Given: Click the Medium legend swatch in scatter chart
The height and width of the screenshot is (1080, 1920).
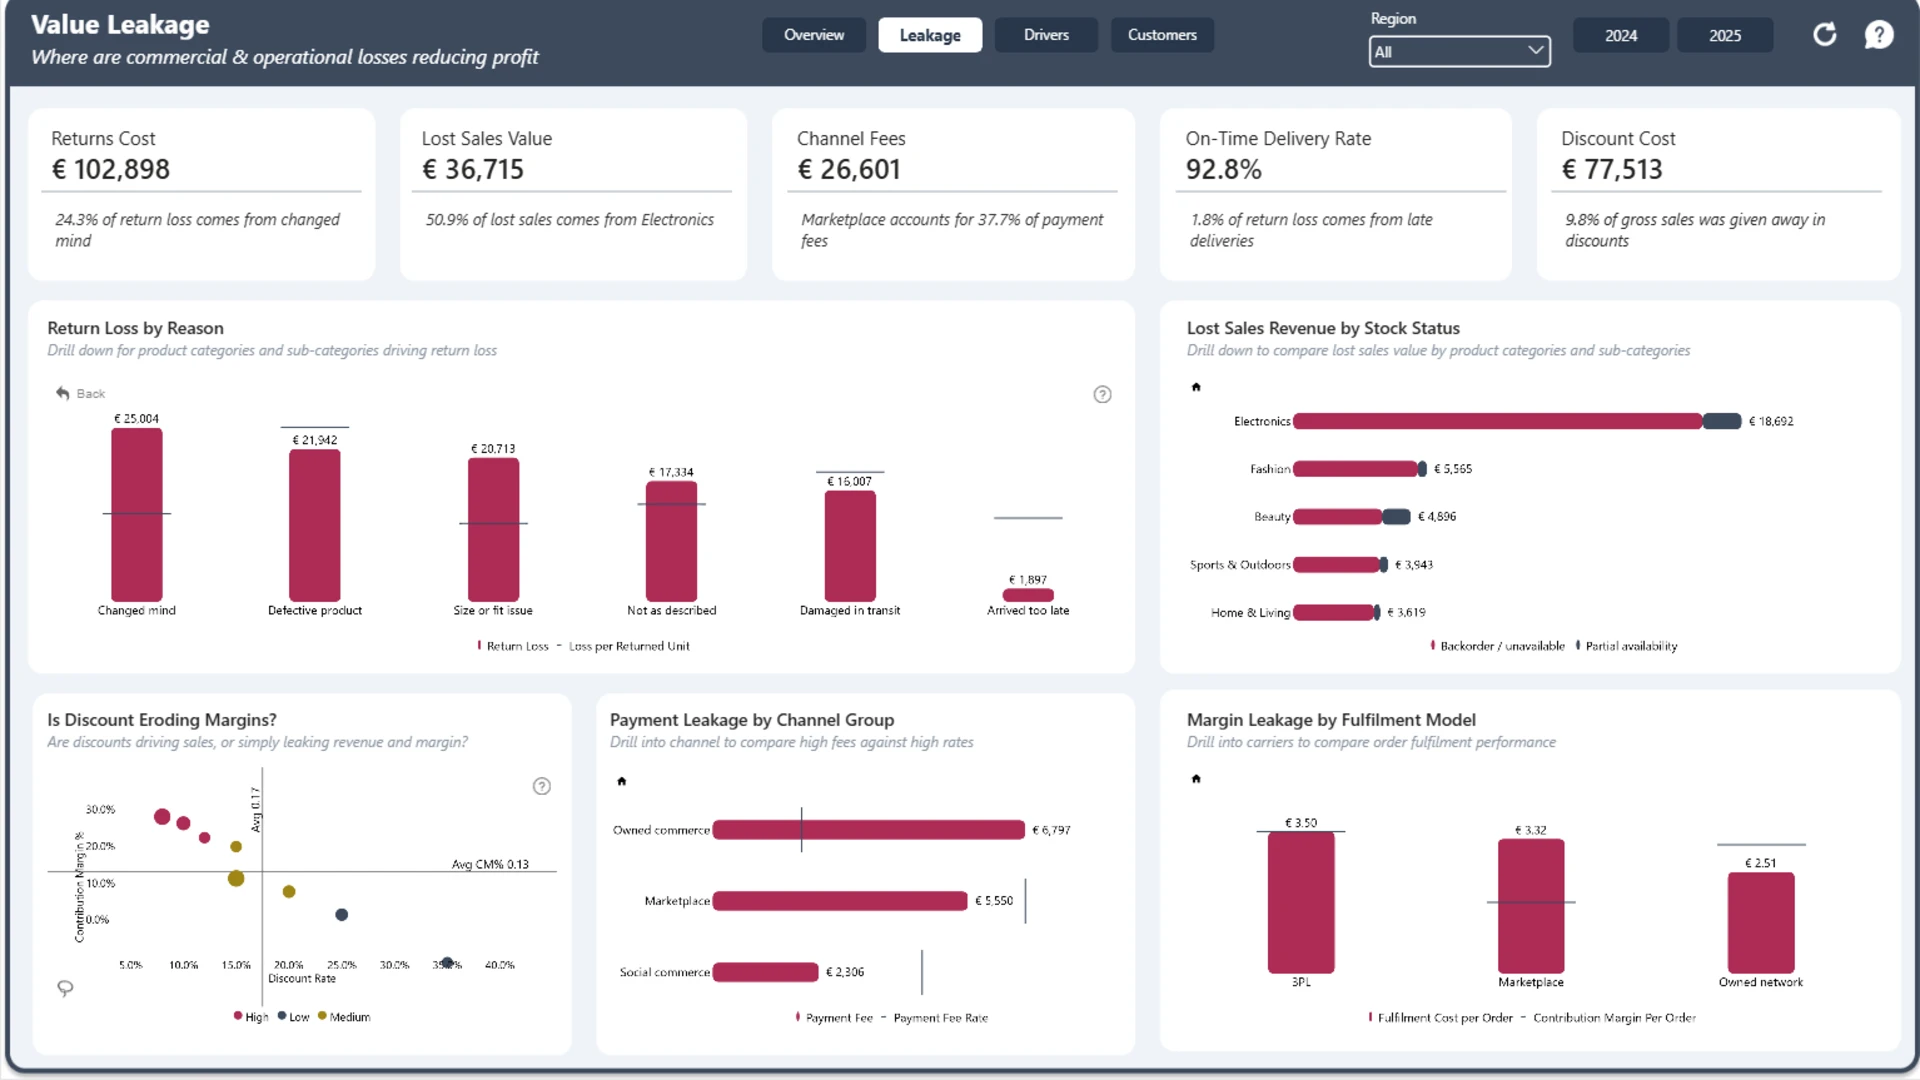Looking at the screenshot, I should pos(322,1016).
